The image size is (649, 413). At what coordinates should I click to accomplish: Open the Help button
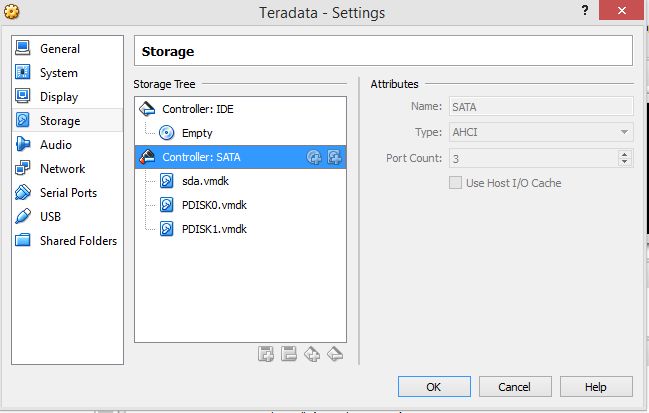coord(596,387)
